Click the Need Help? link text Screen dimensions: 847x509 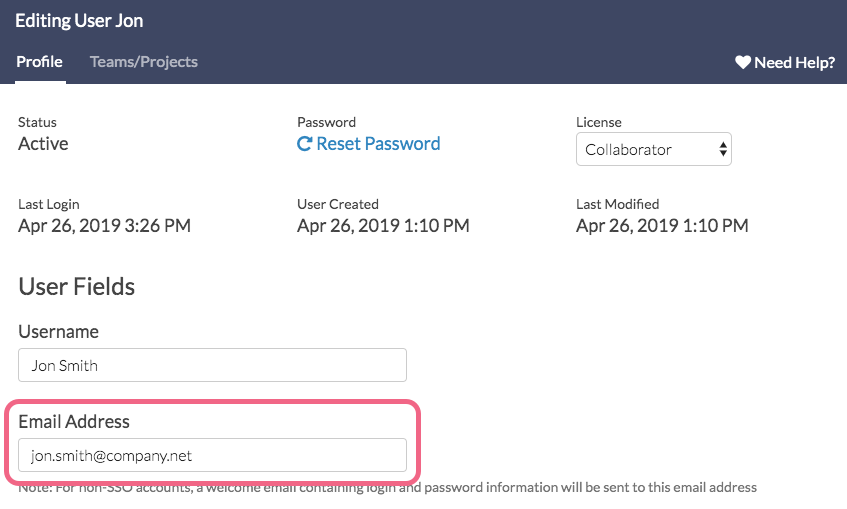(794, 62)
